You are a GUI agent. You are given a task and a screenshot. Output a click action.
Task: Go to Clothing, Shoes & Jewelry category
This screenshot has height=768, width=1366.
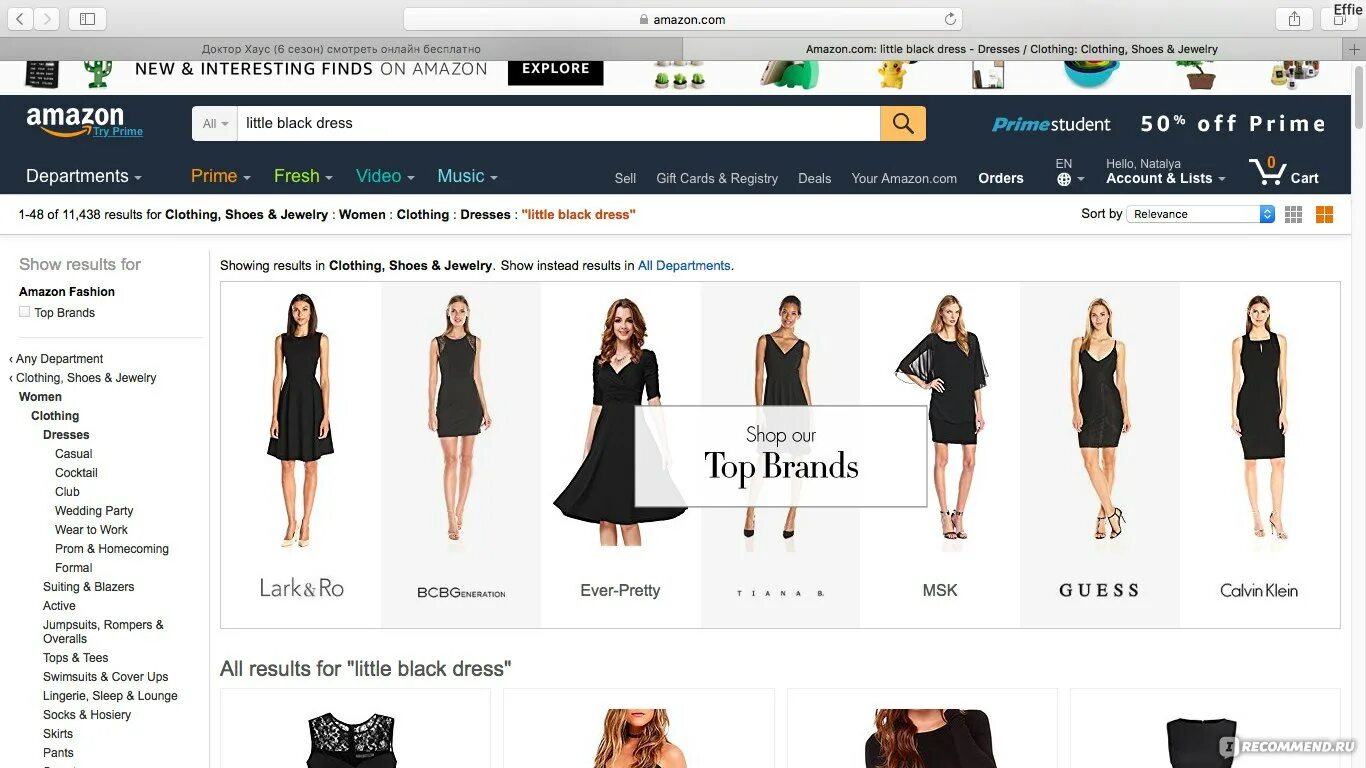tap(86, 378)
